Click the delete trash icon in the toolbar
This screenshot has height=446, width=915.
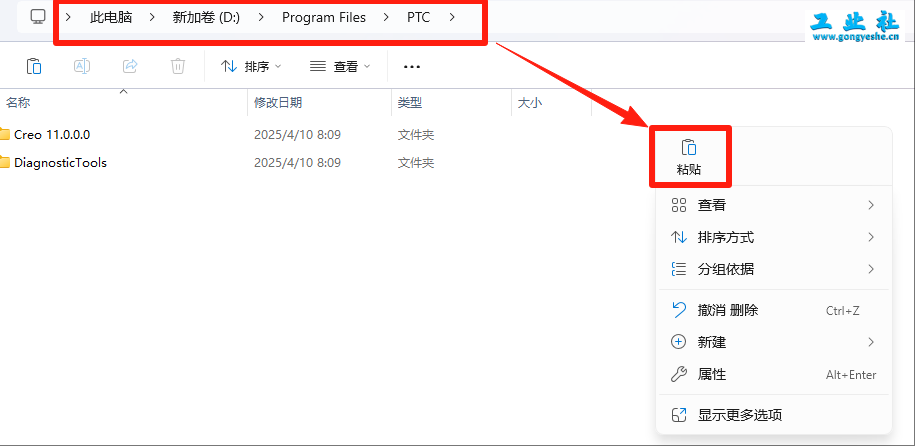(x=177, y=66)
